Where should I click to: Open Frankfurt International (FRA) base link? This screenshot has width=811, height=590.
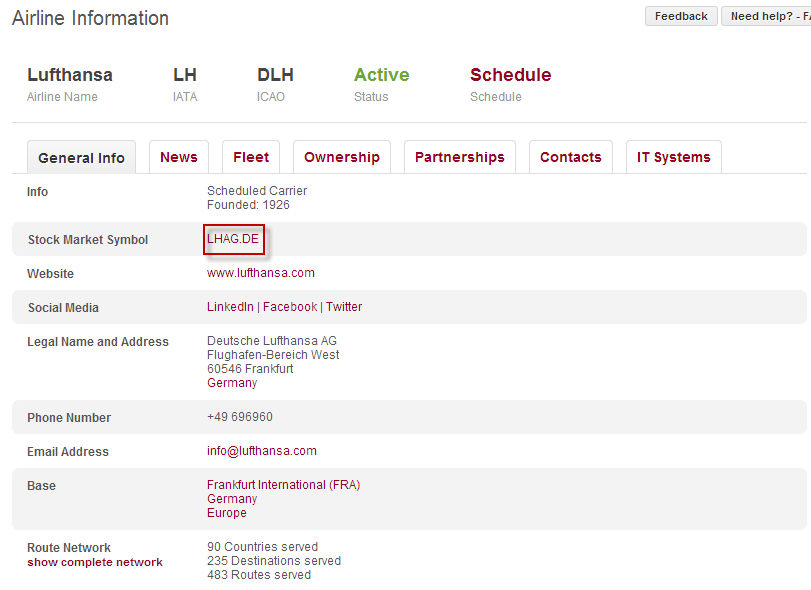click(283, 485)
